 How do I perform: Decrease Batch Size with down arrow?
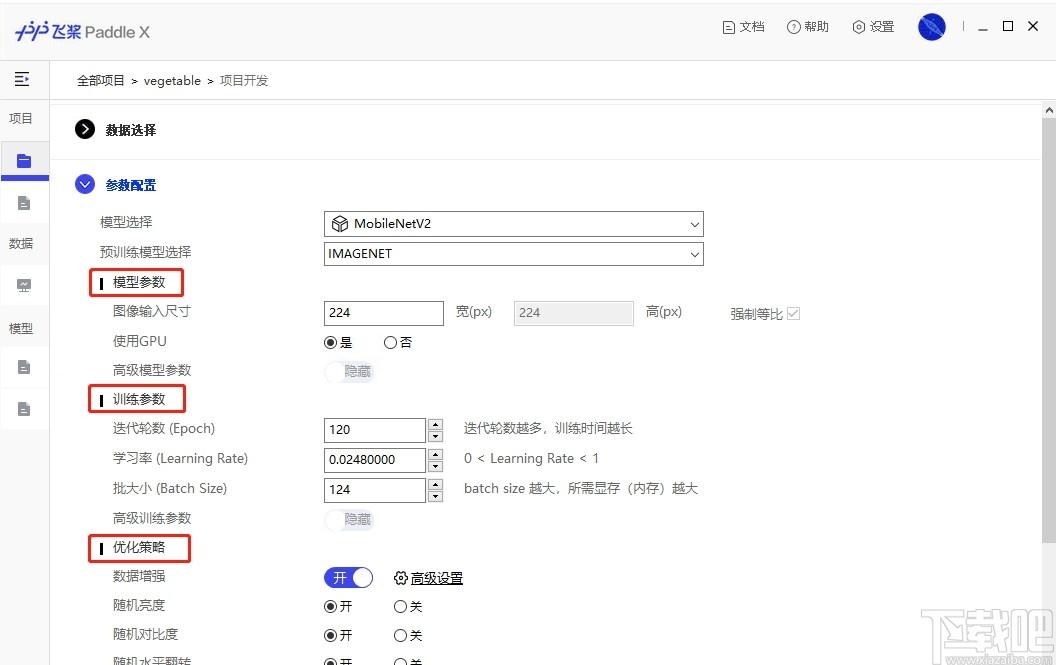pos(436,496)
